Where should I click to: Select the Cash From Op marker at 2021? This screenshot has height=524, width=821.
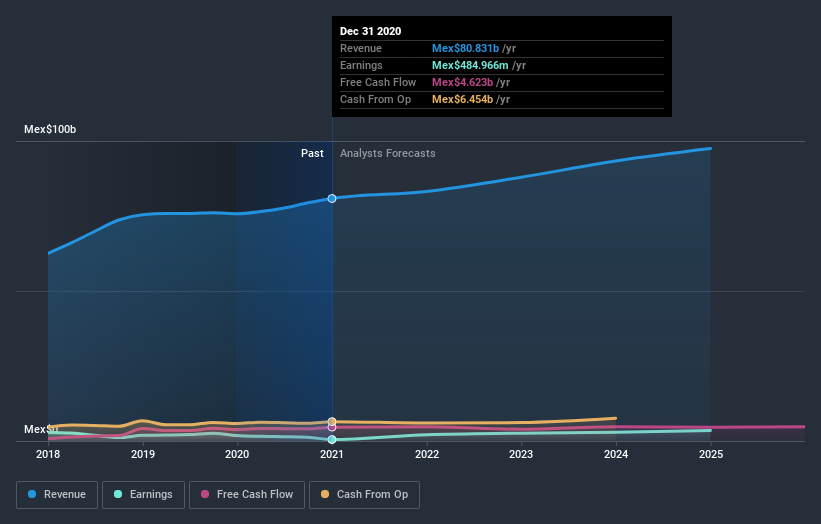point(332,421)
